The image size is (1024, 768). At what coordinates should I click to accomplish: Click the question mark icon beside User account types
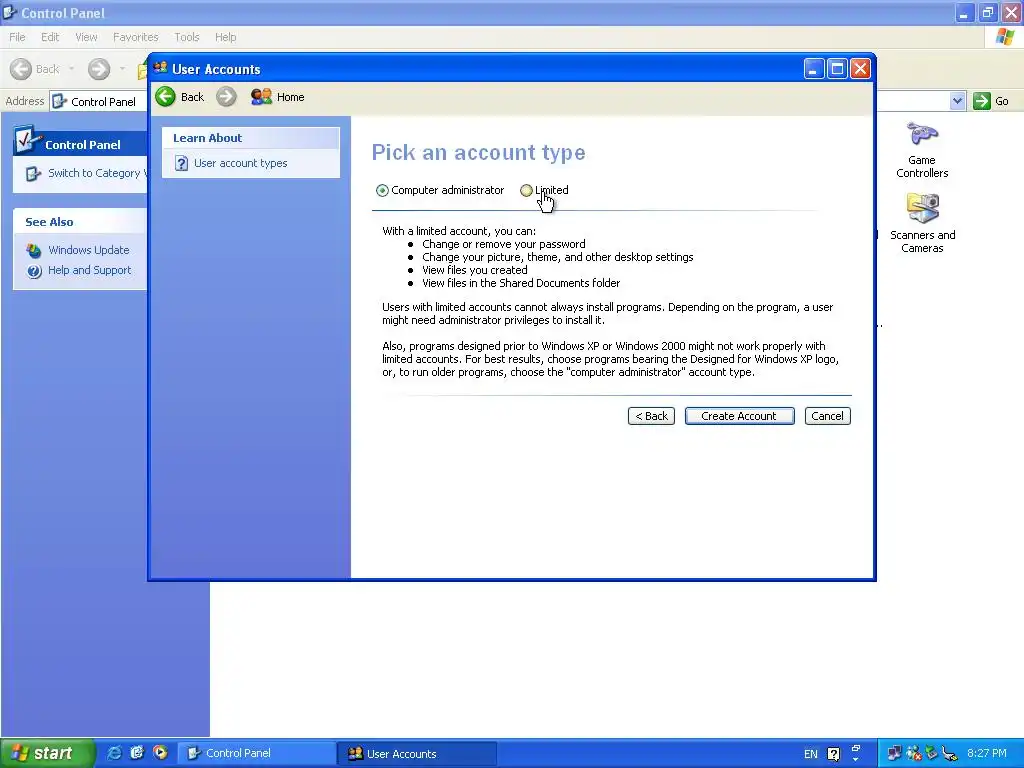click(x=182, y=163)
